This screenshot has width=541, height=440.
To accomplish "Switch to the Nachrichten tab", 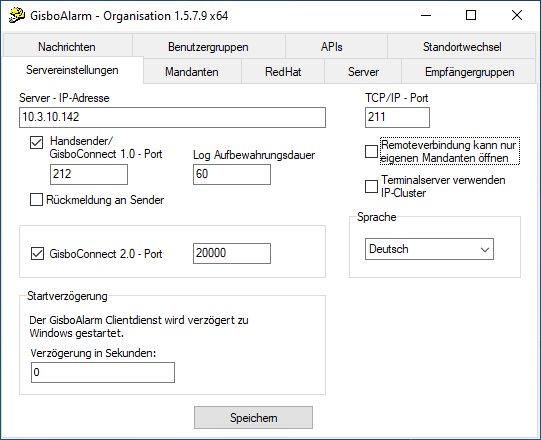I will pyautogui.click(x=67, y=46).
